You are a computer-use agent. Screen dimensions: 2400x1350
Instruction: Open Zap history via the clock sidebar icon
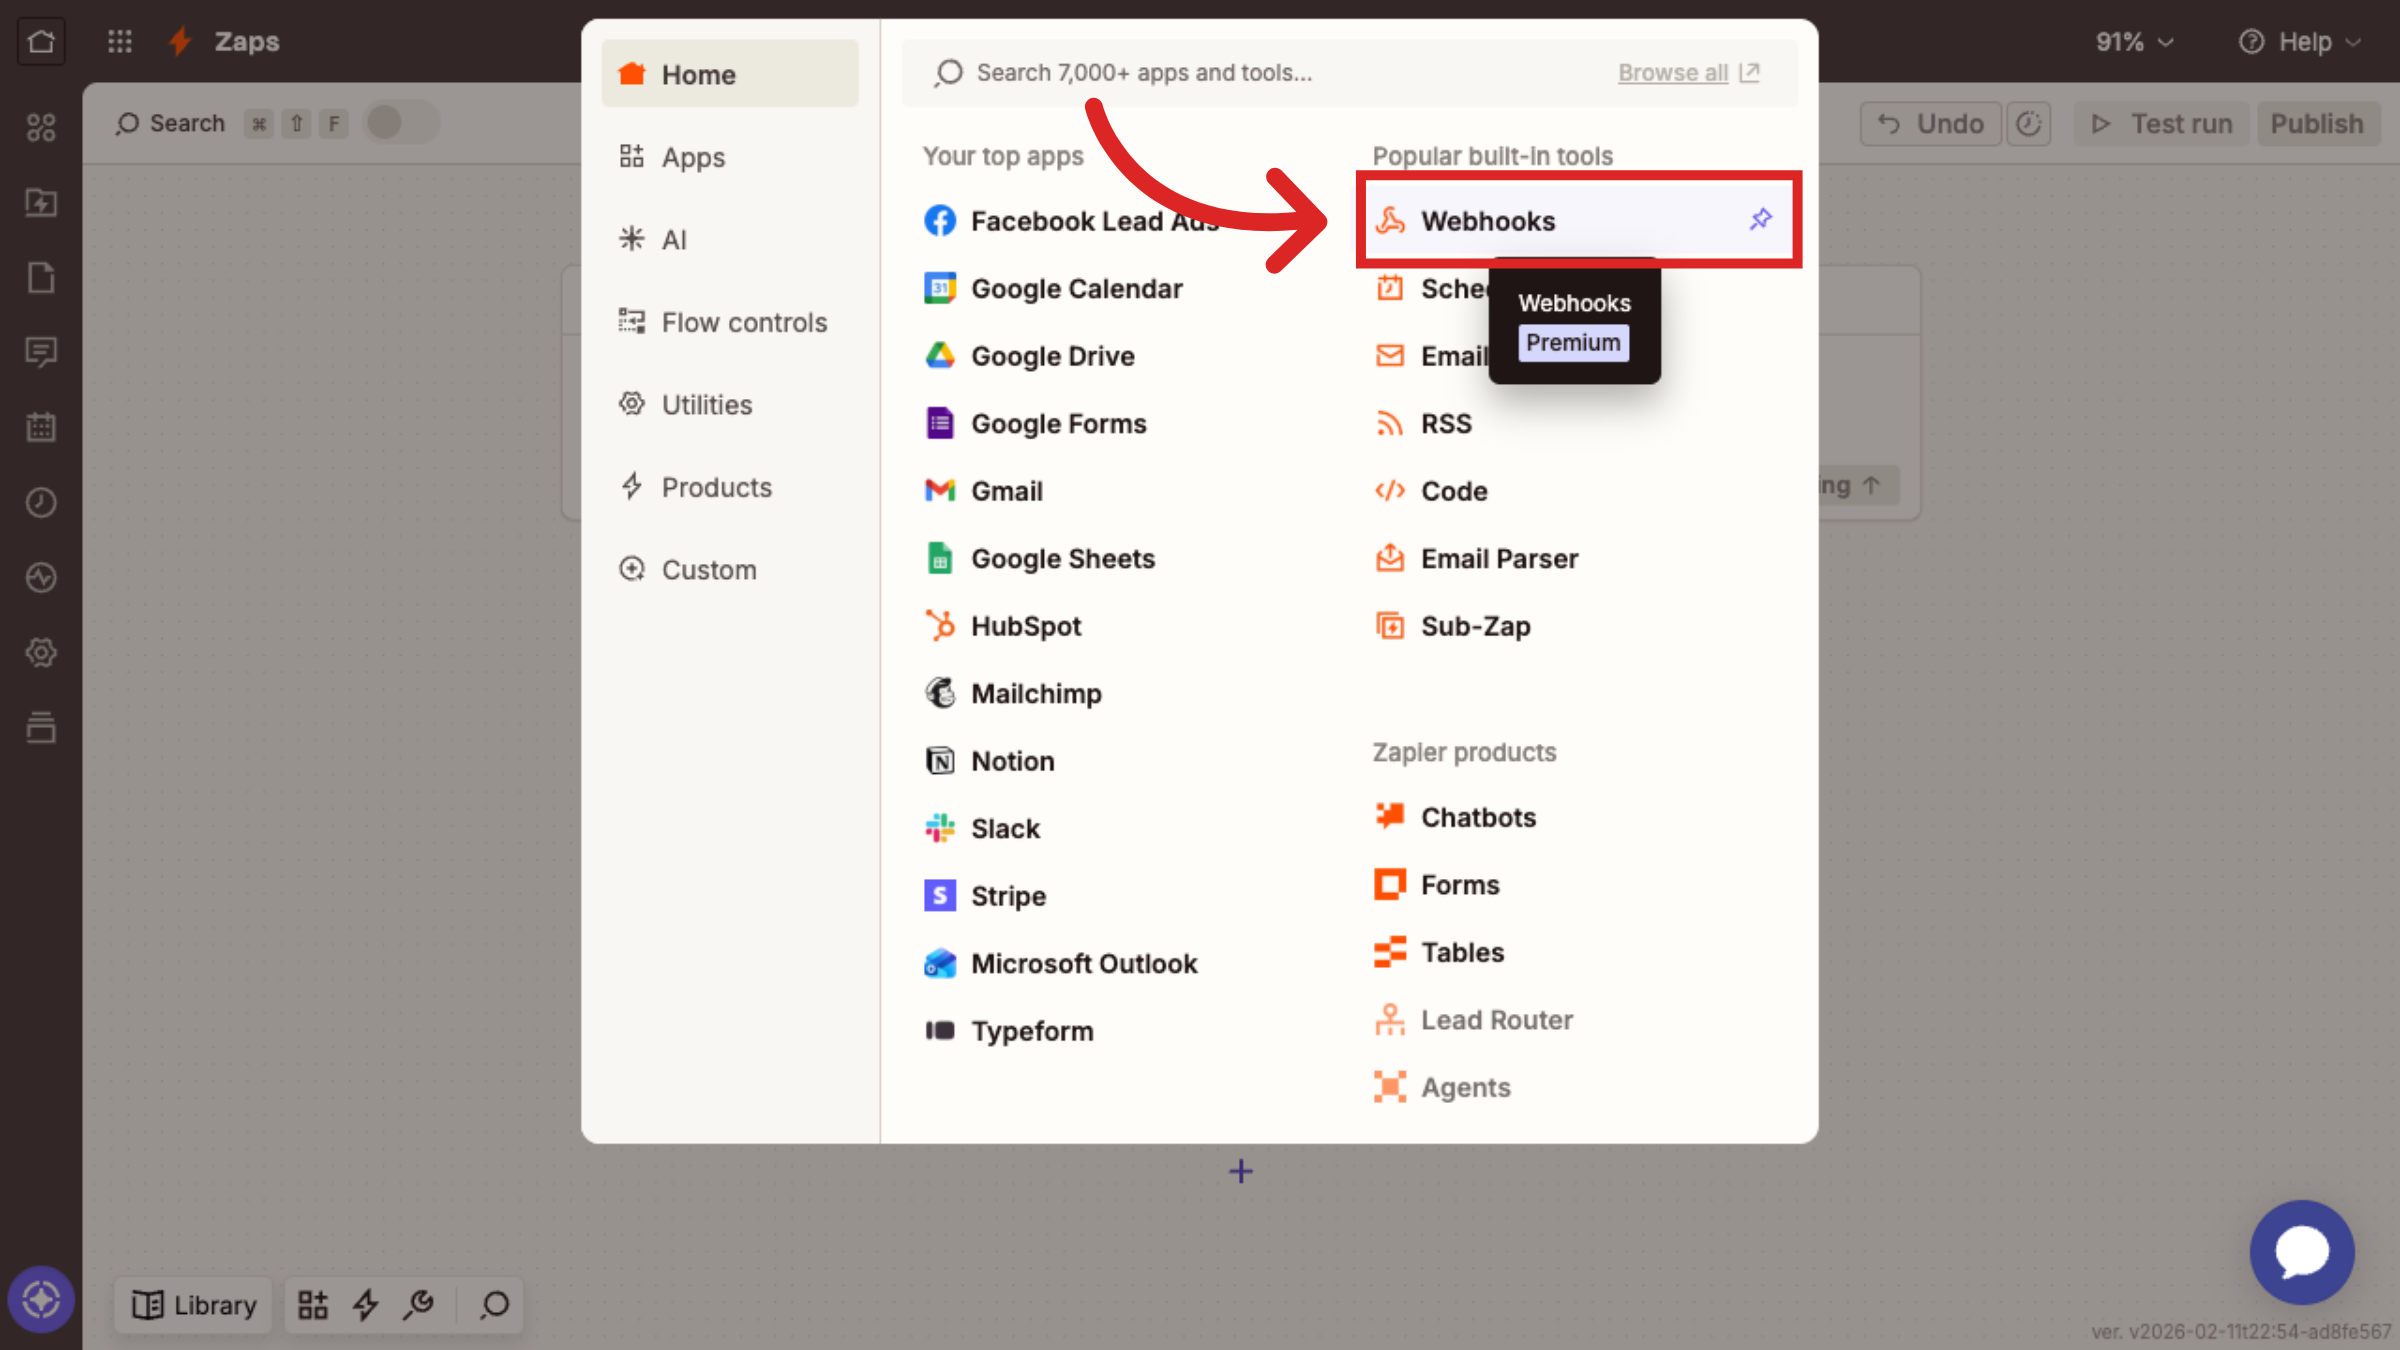tap(41, 502)
